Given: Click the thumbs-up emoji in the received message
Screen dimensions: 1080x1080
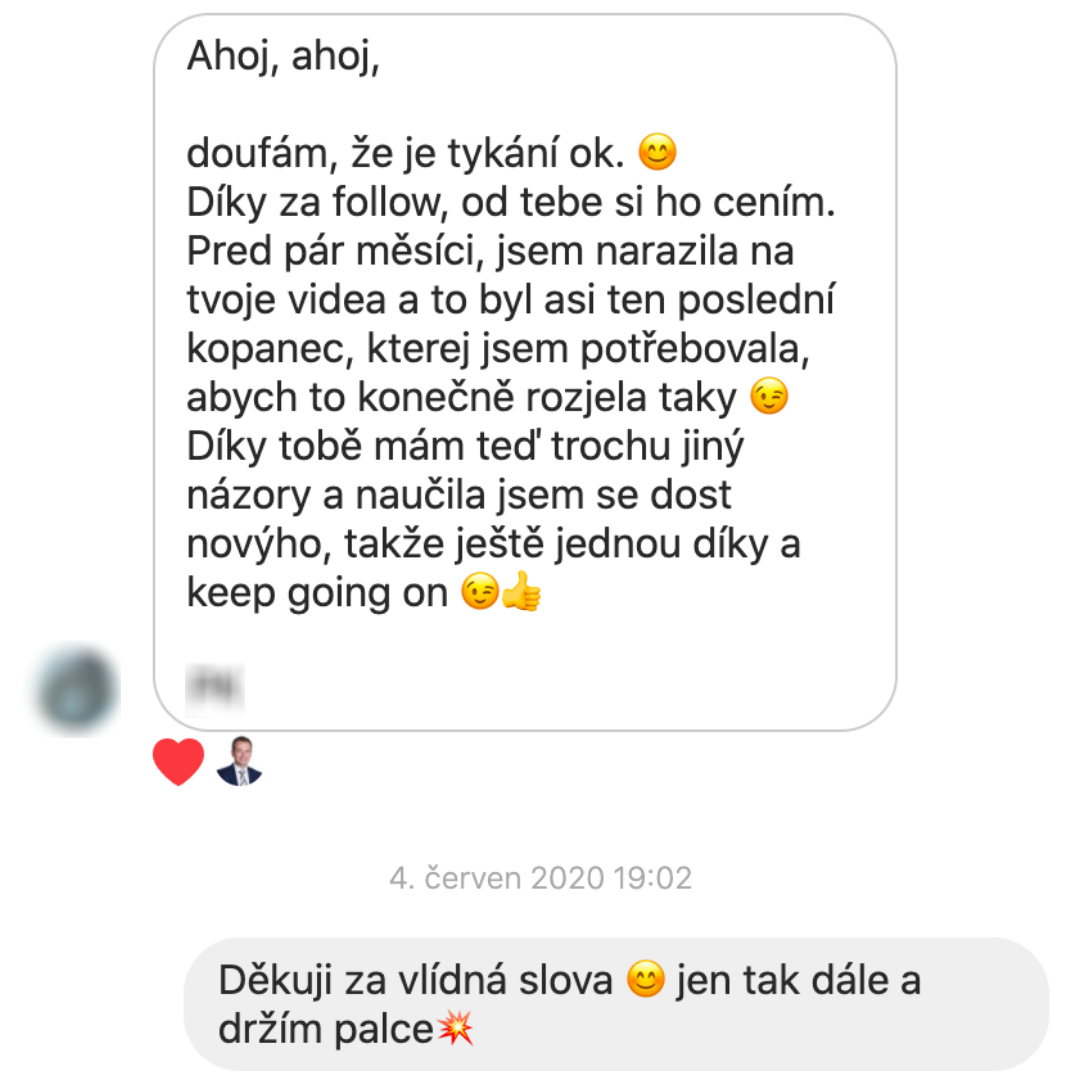Looking at the screenshot, I should [x=521, y=592].
